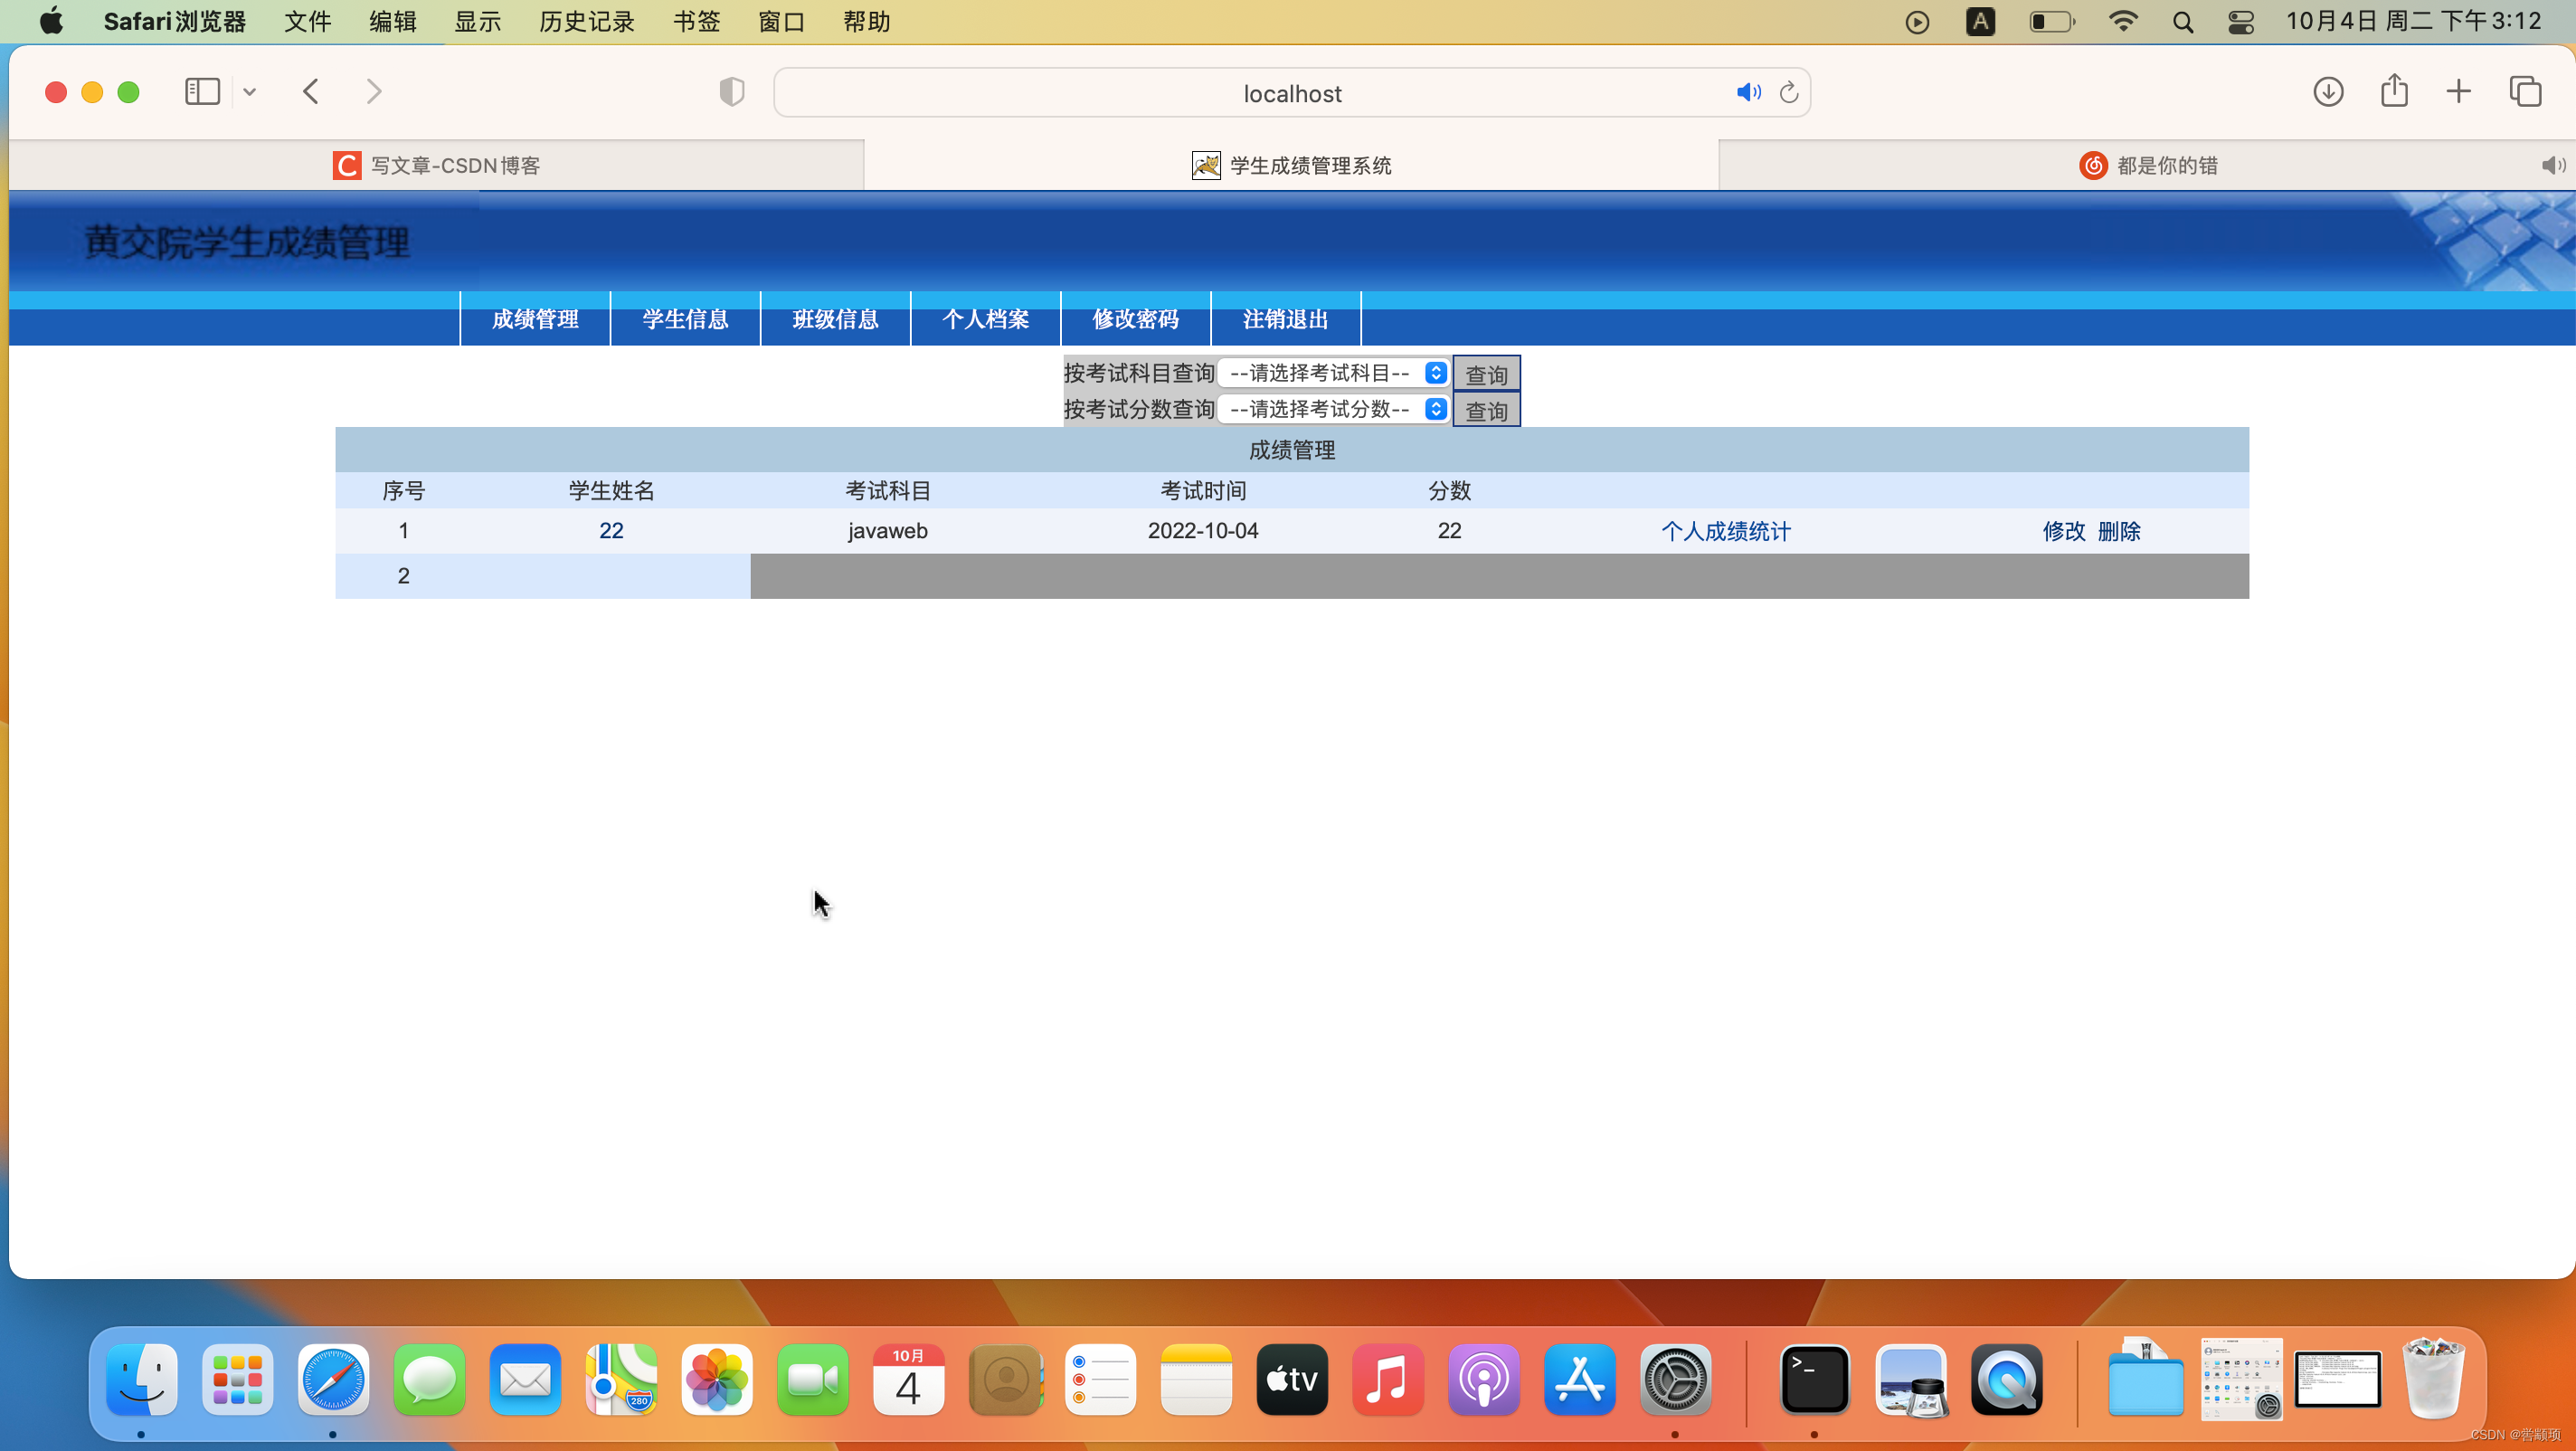Open Launchpad from the Dock
Screen dimensions: 2576x1451
click(237, 1380)
